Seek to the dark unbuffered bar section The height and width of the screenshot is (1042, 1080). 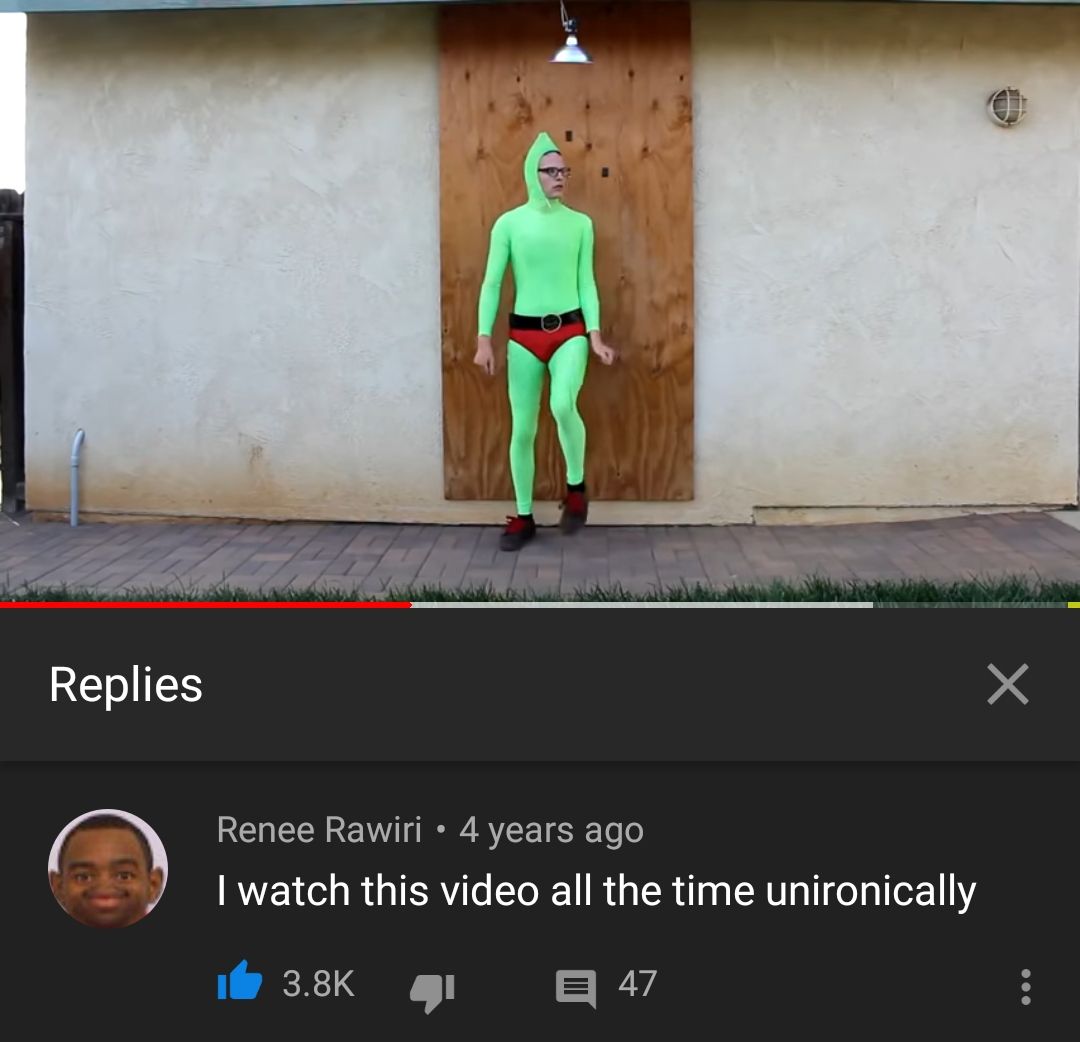coord(970,605)
